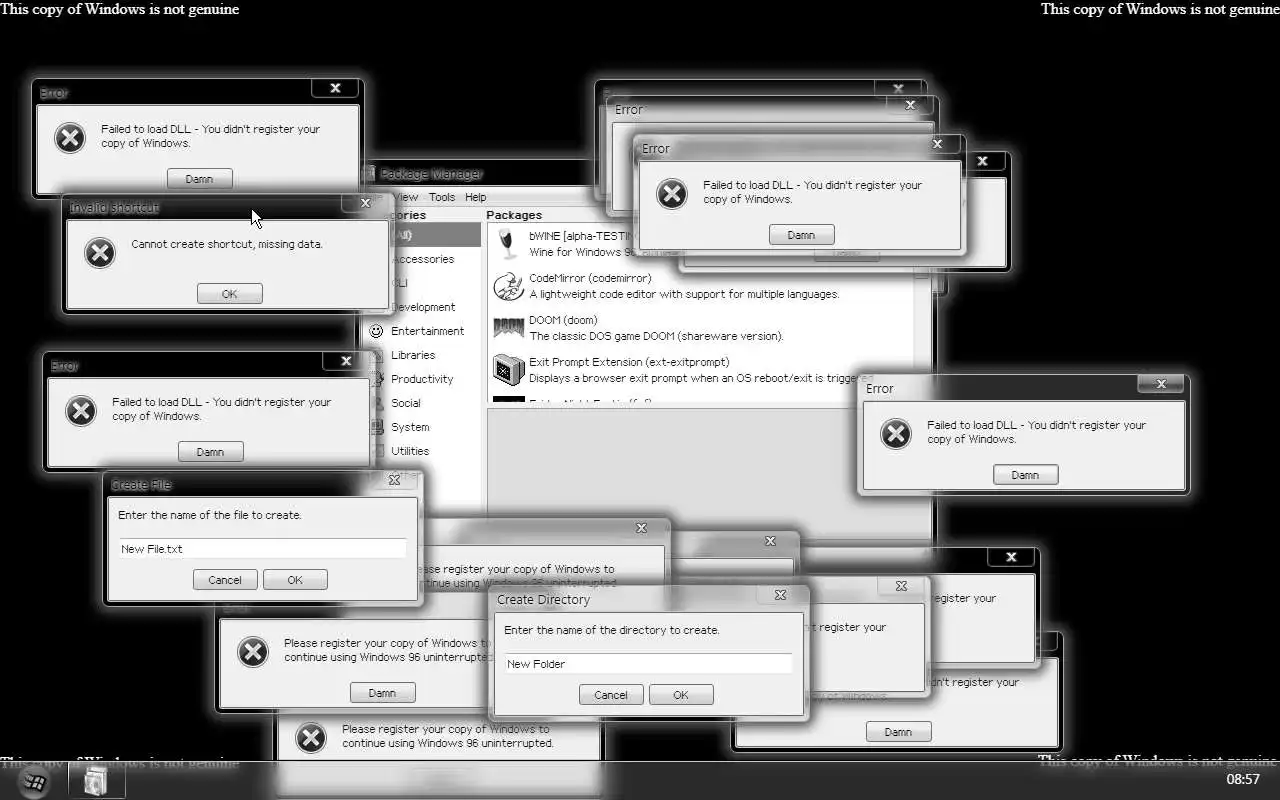
Task: Click Damn in Error dialog beside Exit Prompt row
Action: (1025, 475)
